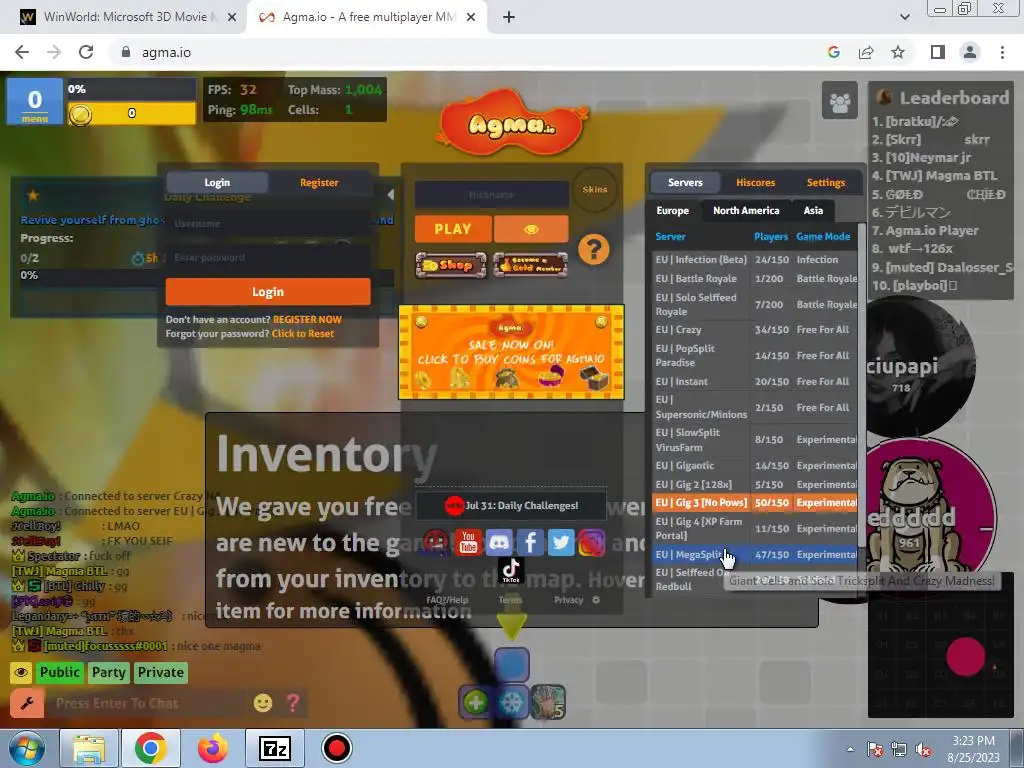Toggle the Party chat channel

click(x=108, y=673)
